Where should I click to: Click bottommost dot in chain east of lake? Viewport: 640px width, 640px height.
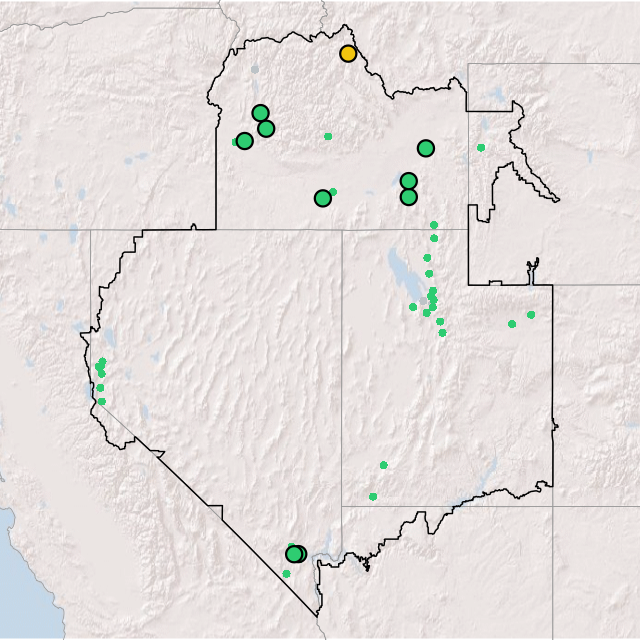pyautogui.click(x=442, y=333)
